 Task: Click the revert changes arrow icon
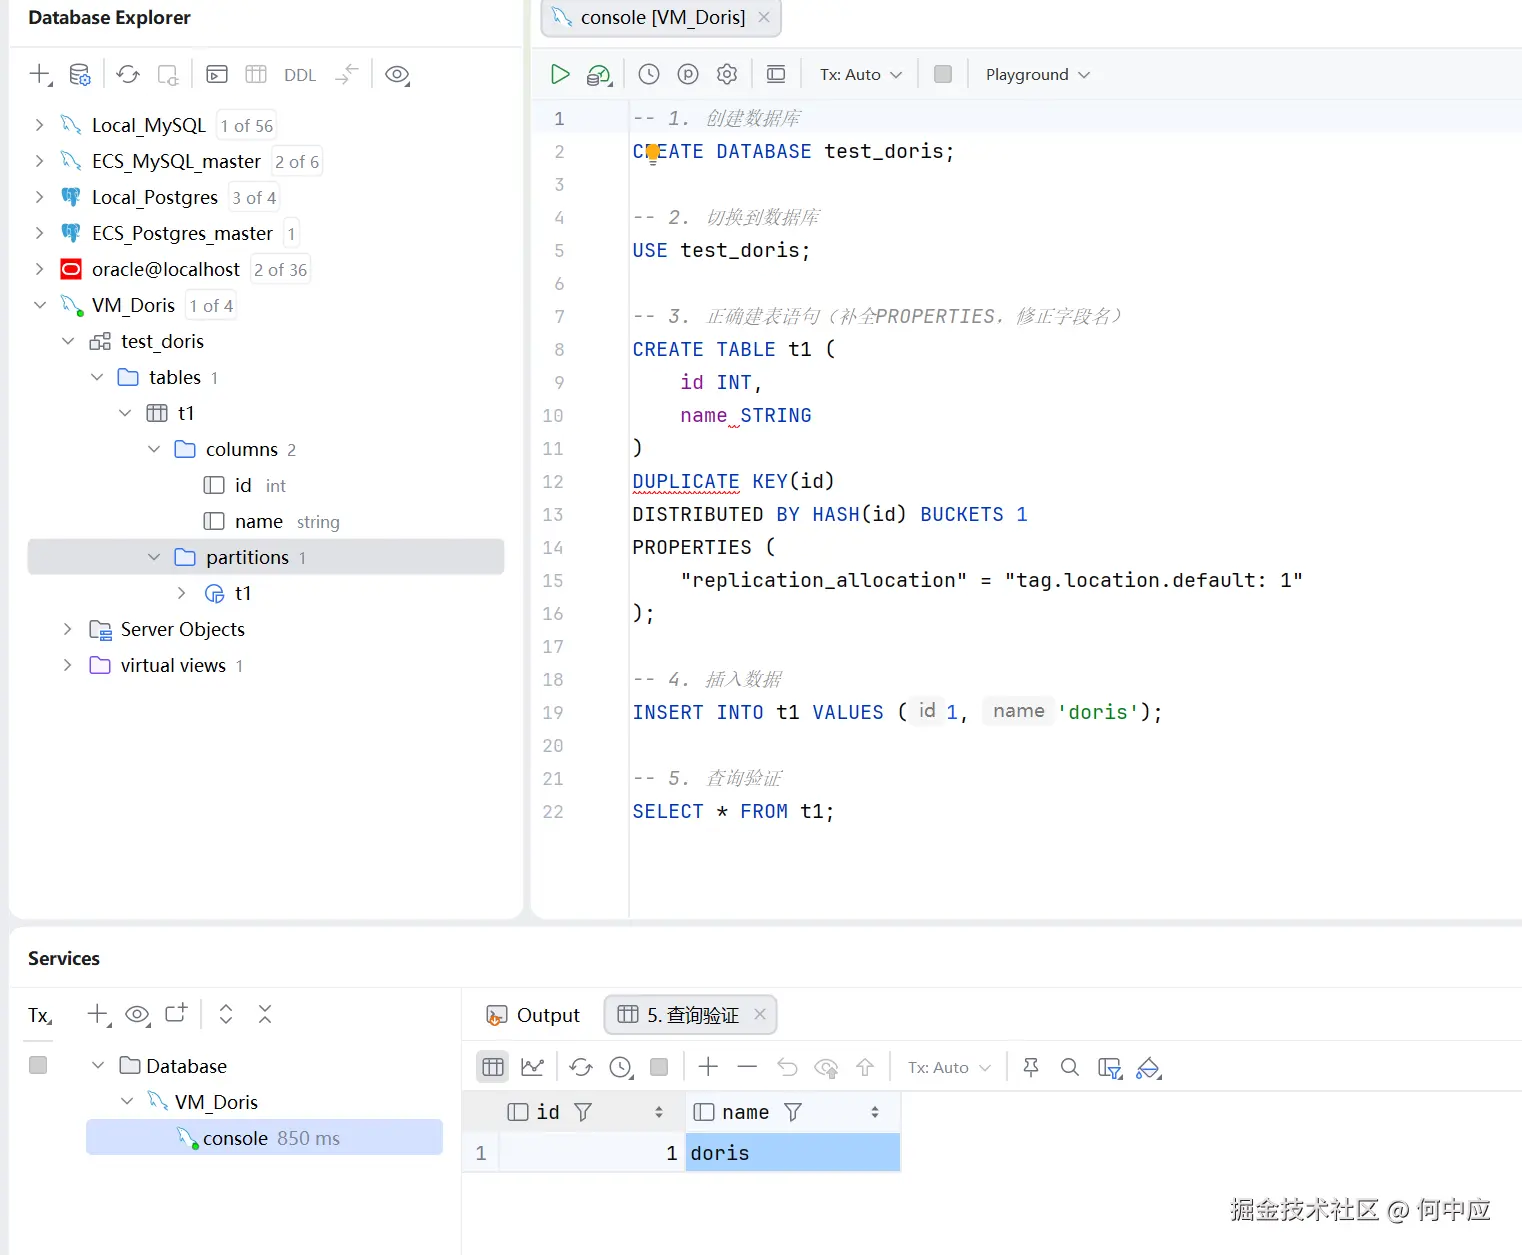click(x=787, y=1067)
